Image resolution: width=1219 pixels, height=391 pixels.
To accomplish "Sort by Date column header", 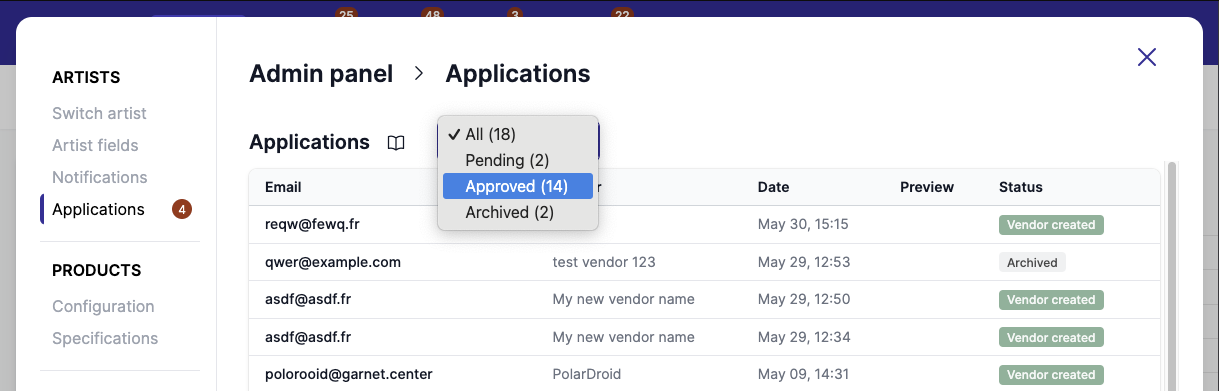I will (x=773, y=187).
